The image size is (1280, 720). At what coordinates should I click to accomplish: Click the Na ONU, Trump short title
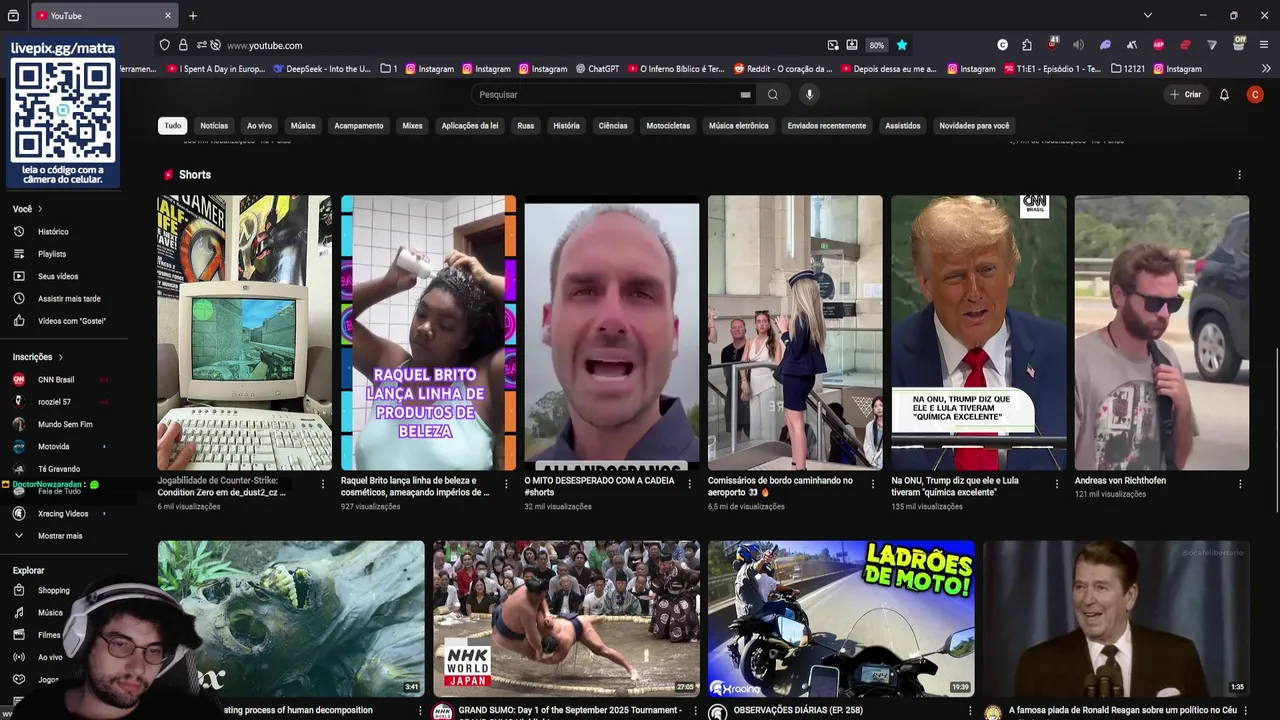[955, 486]
